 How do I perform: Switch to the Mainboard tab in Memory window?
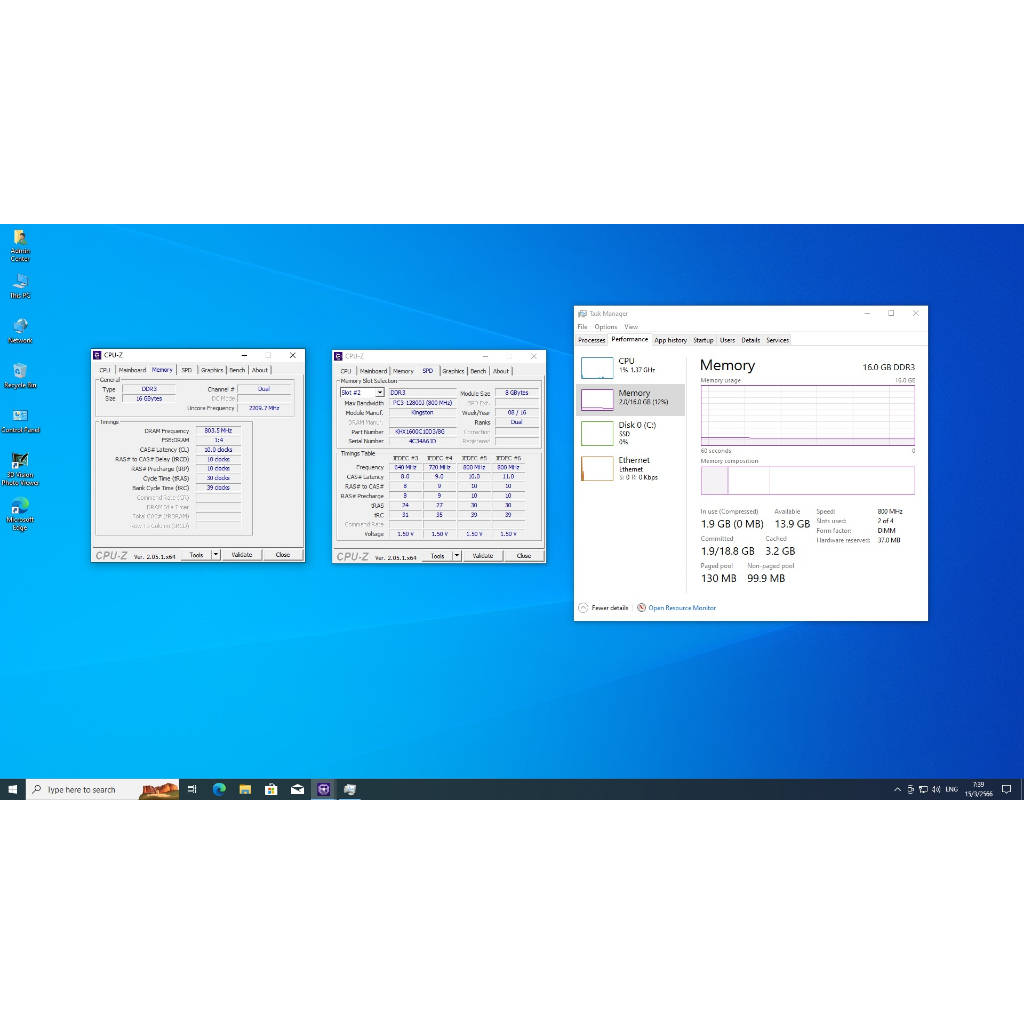pyautogui.click(x=132, y=370)
